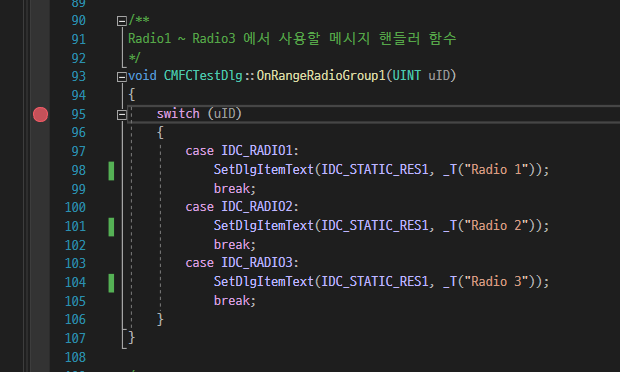
Task: Click SetDlgItemText on line 98
Action: pyautogui.click(x=264, y=170)
